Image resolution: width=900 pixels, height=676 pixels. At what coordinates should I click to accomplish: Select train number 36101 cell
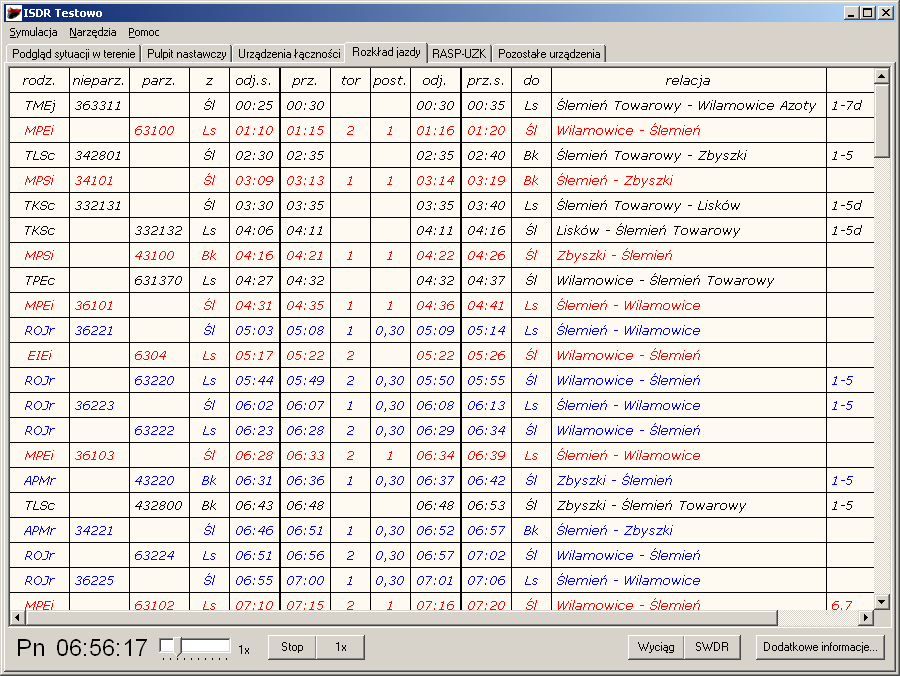pyautogui.click(x=99, y=305)
